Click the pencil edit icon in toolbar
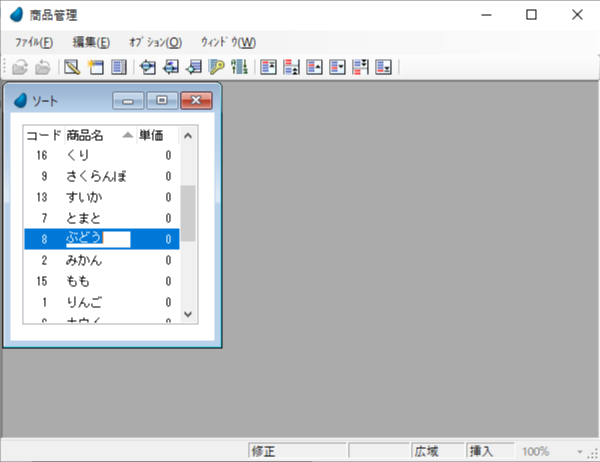The width and height of the screenshot is (600, 462). (71, 68)
